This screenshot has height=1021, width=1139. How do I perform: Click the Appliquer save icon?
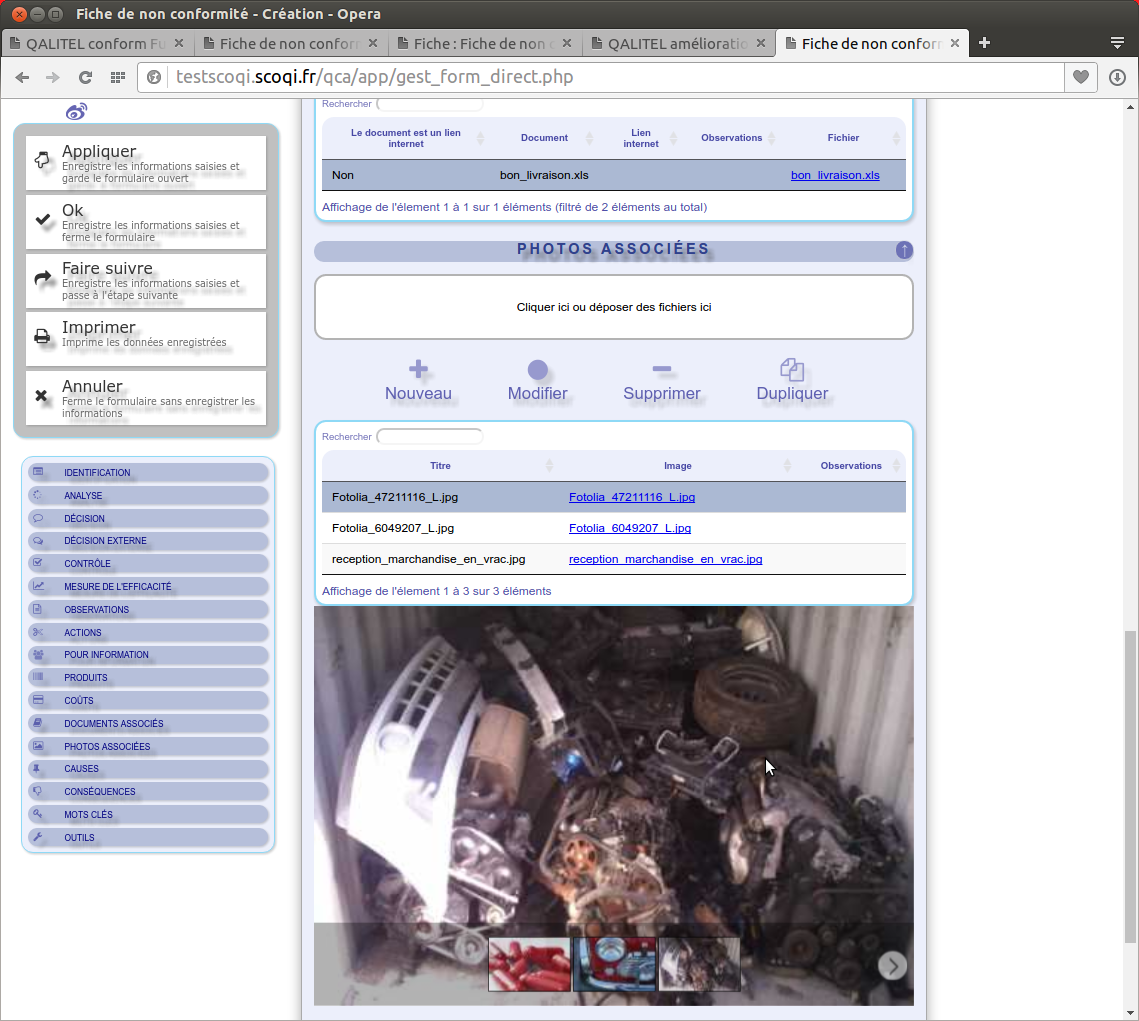pos(43,160)
